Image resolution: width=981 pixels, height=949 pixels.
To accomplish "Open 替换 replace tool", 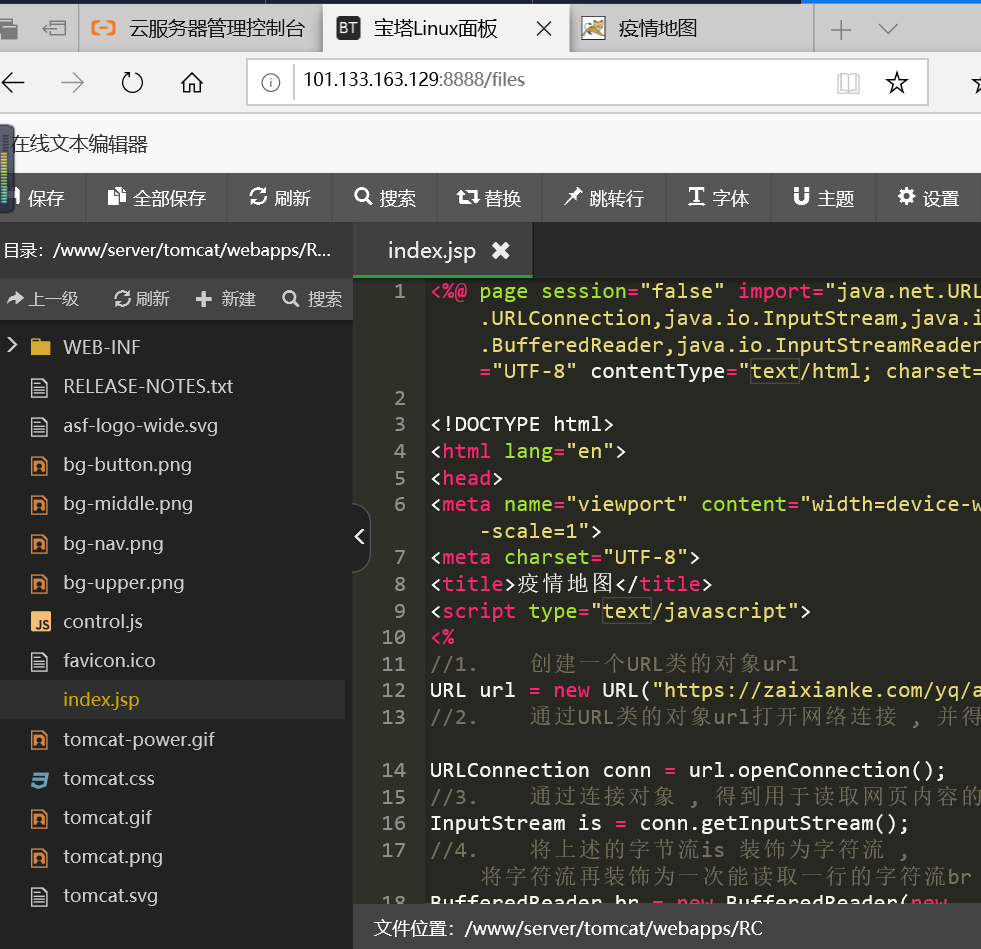I will pos(489,198).
